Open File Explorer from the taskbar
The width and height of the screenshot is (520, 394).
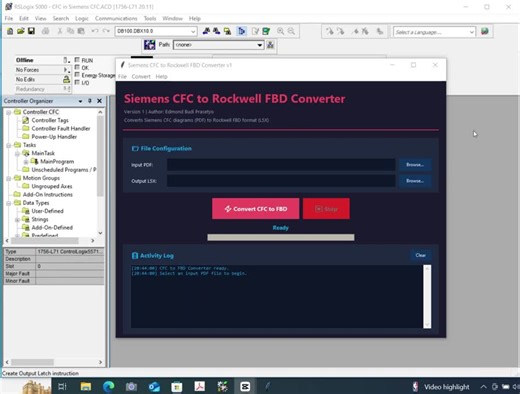coord(86,387)
